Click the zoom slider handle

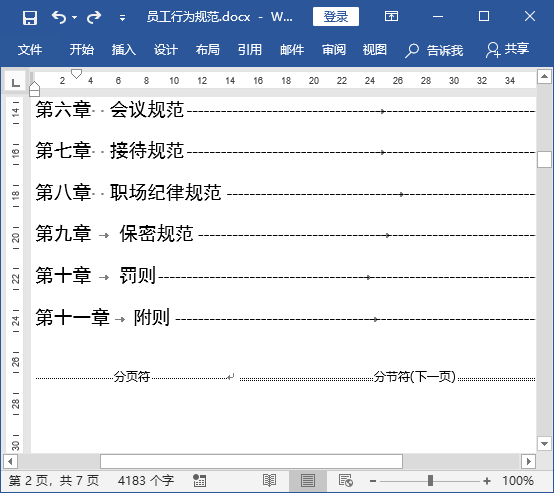pyautogui.click(x=430, y=481)
